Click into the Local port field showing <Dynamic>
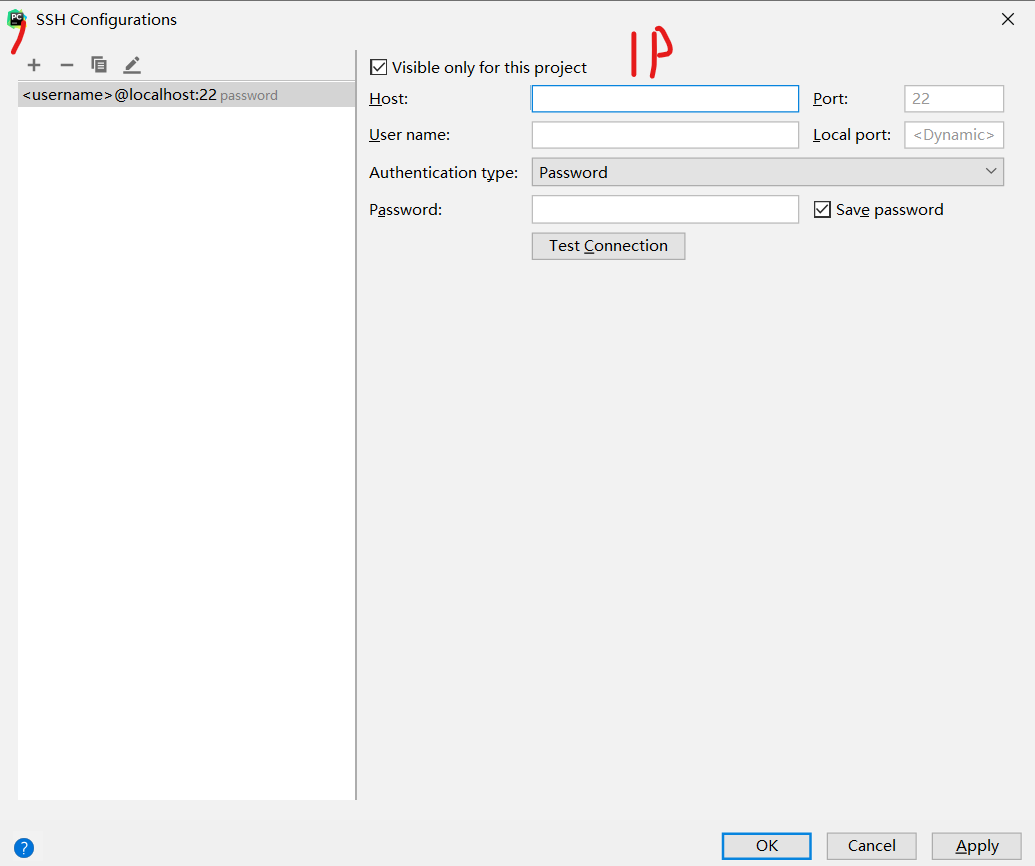 click(954, 135)
